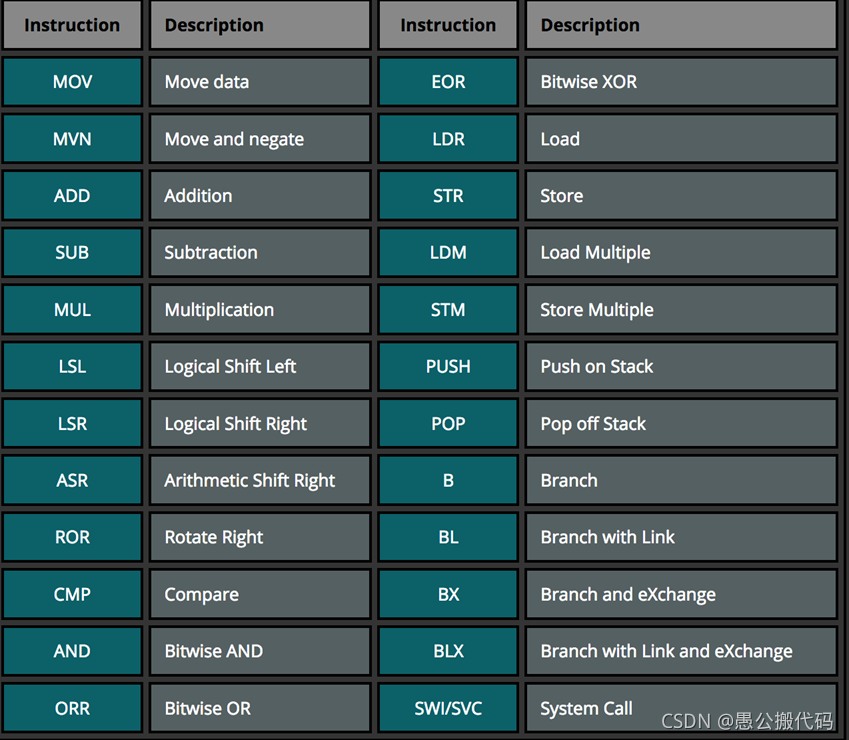Select the EOR instruction cell
The width and height of the screenshot is (849, 740).
(x=448, y=82)
